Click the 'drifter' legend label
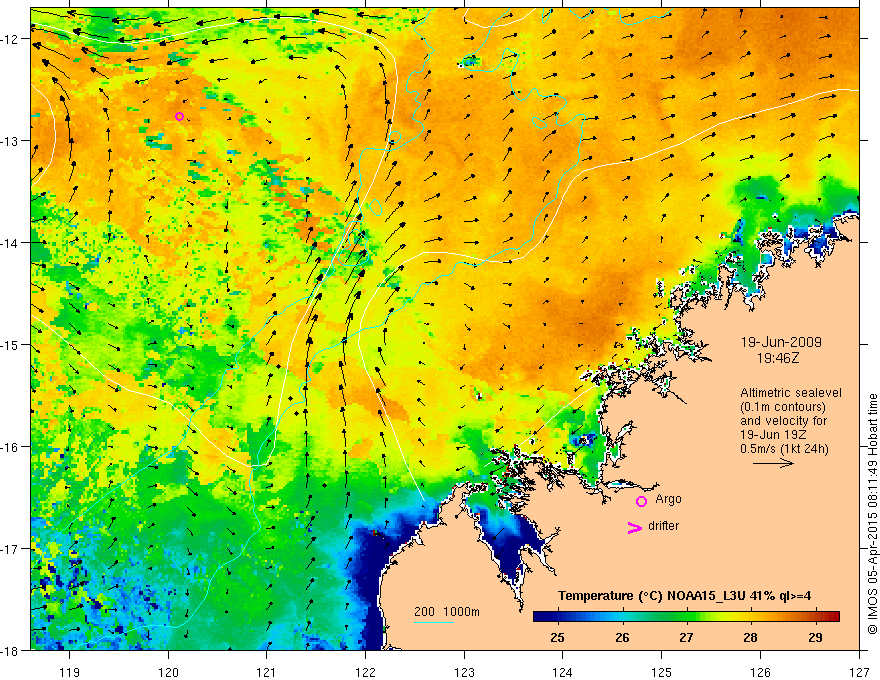880x680 pixels. pyautogui.click(x=663, y=526)
